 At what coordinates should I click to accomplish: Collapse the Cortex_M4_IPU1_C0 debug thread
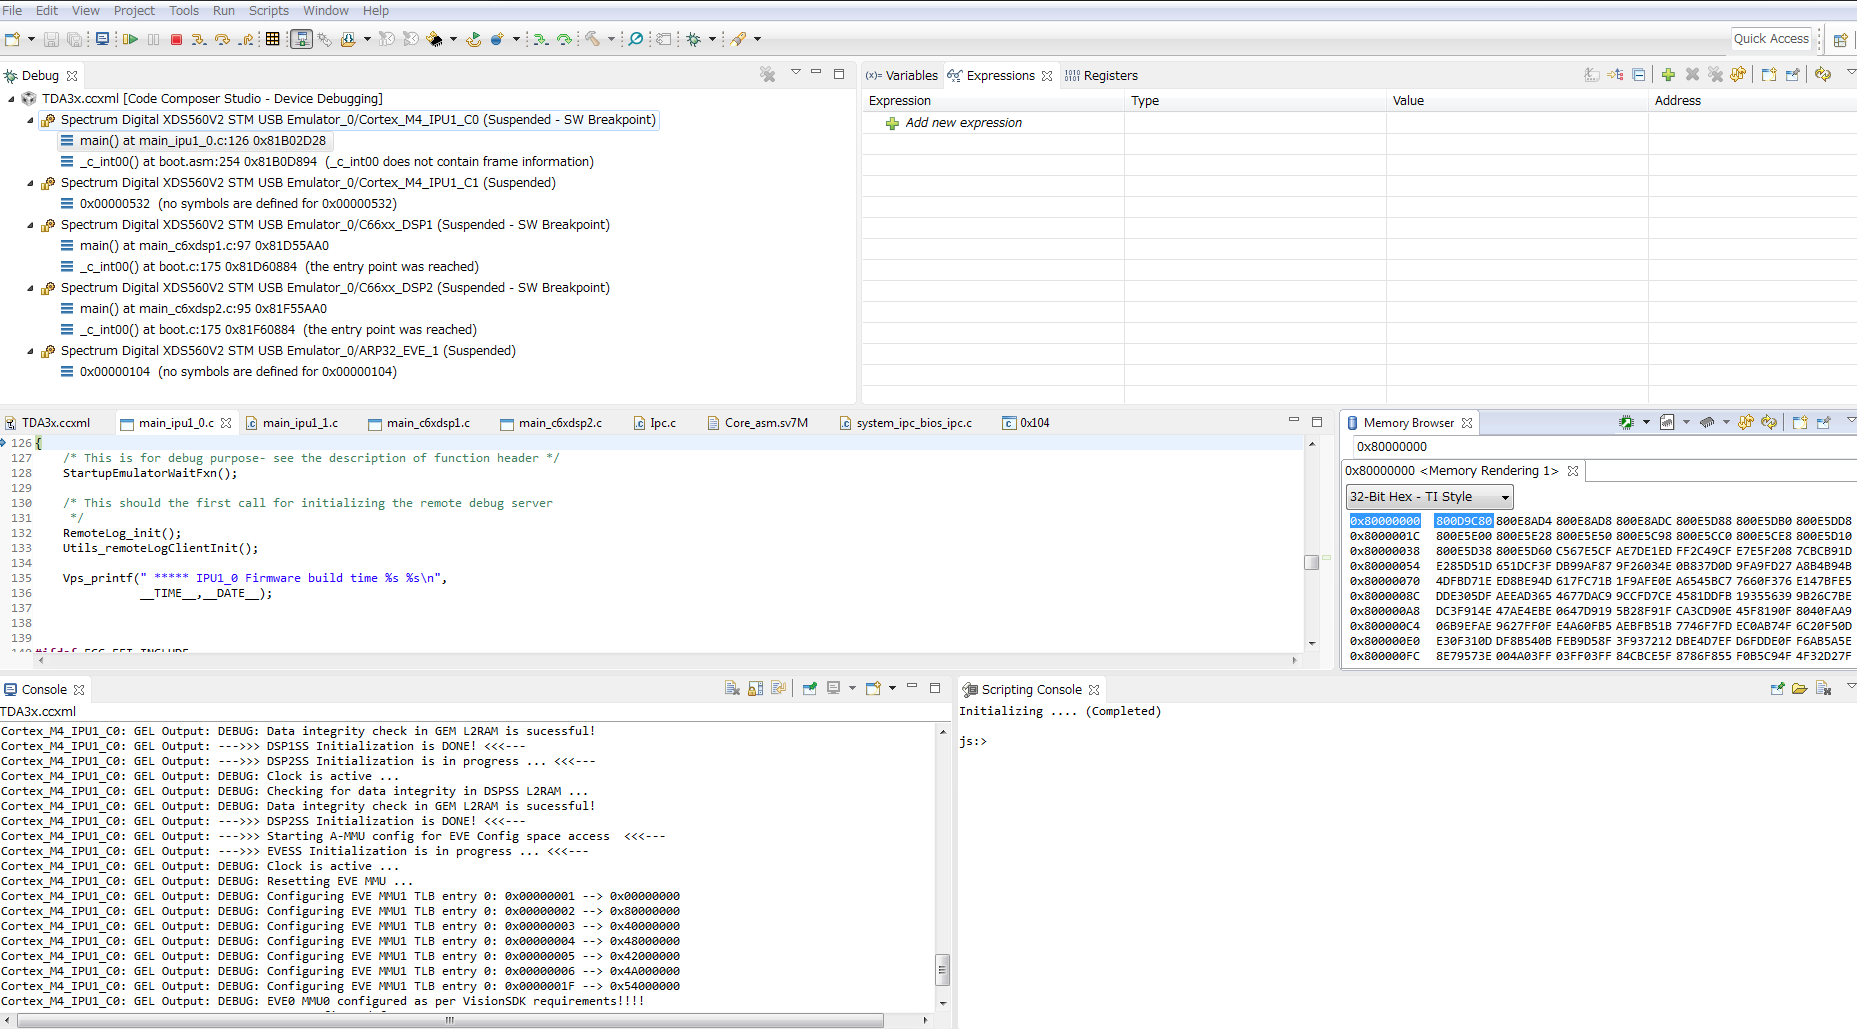tap(28, 119)
